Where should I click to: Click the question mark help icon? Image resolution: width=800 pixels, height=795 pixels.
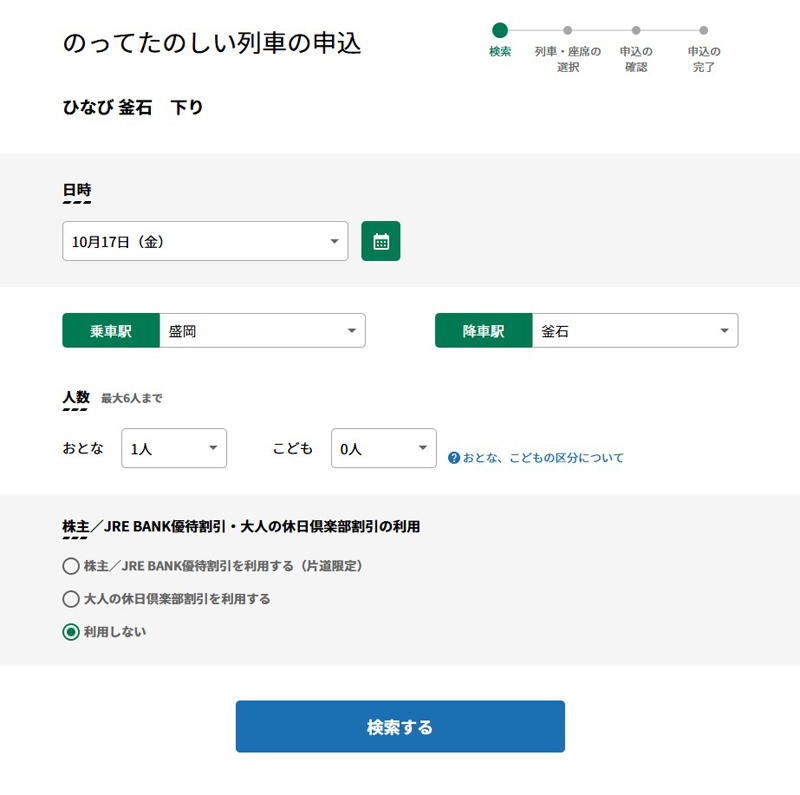coord(454,458)
